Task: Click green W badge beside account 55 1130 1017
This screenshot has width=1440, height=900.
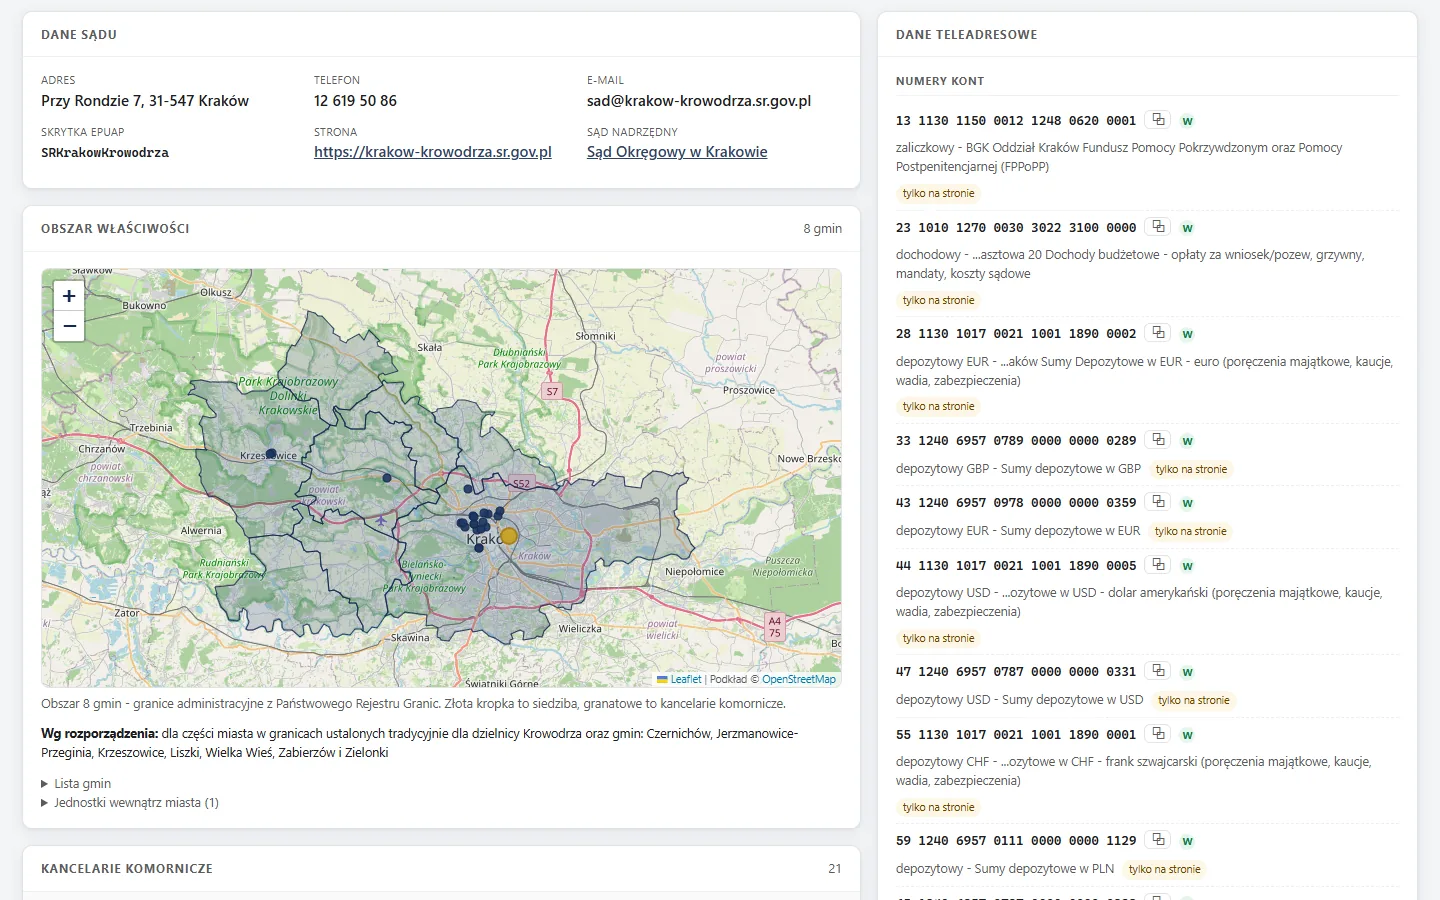Action: 1187,735
